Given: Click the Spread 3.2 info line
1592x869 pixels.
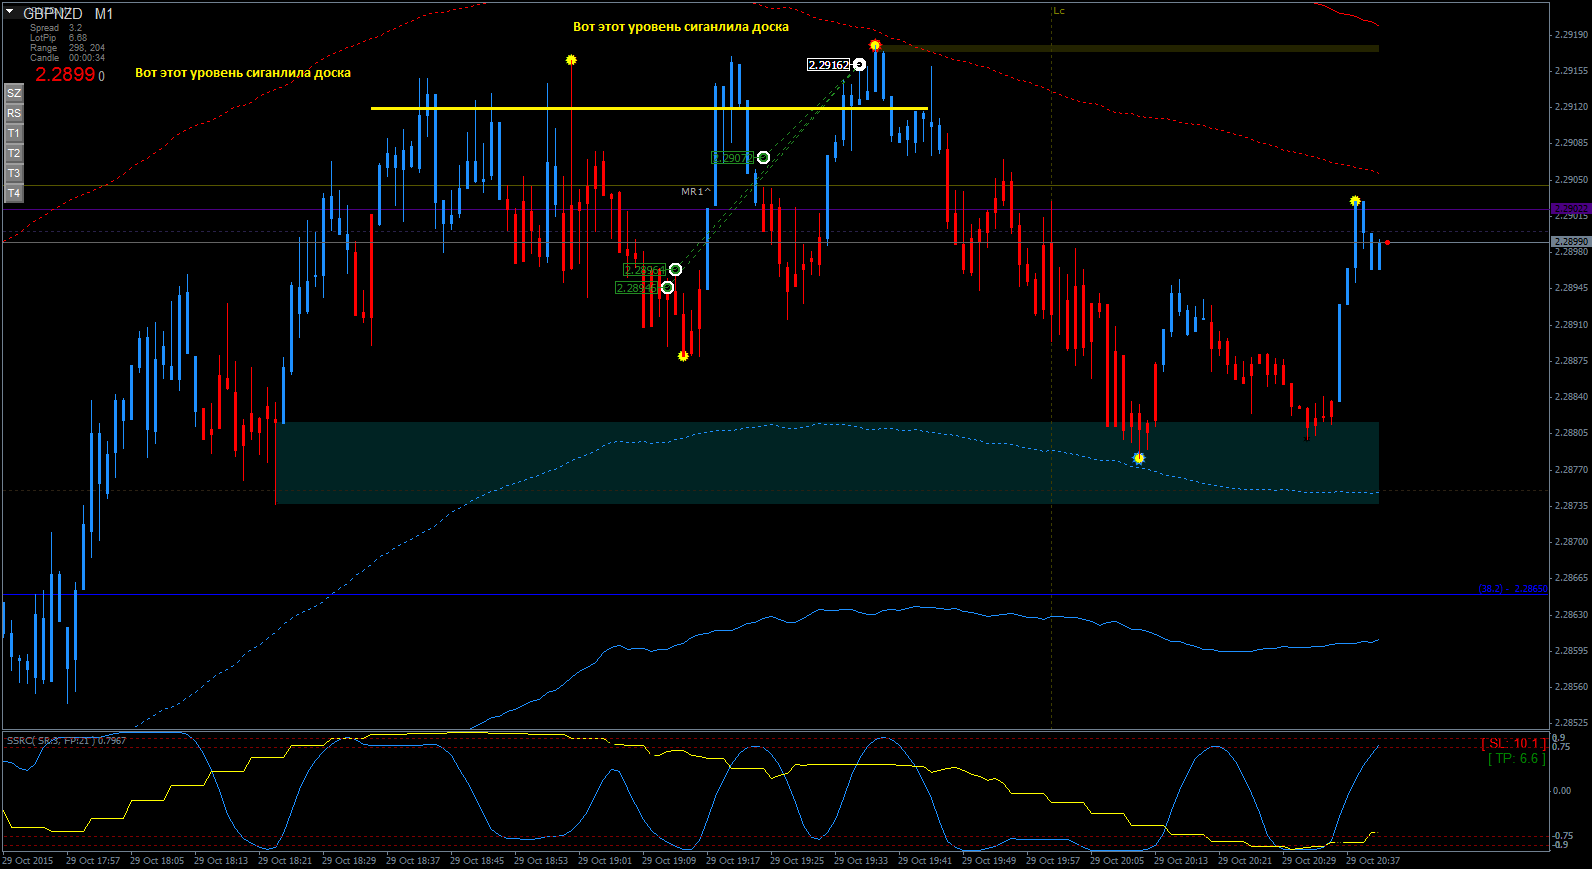Looking at the screenshot, I should (56, 28).
